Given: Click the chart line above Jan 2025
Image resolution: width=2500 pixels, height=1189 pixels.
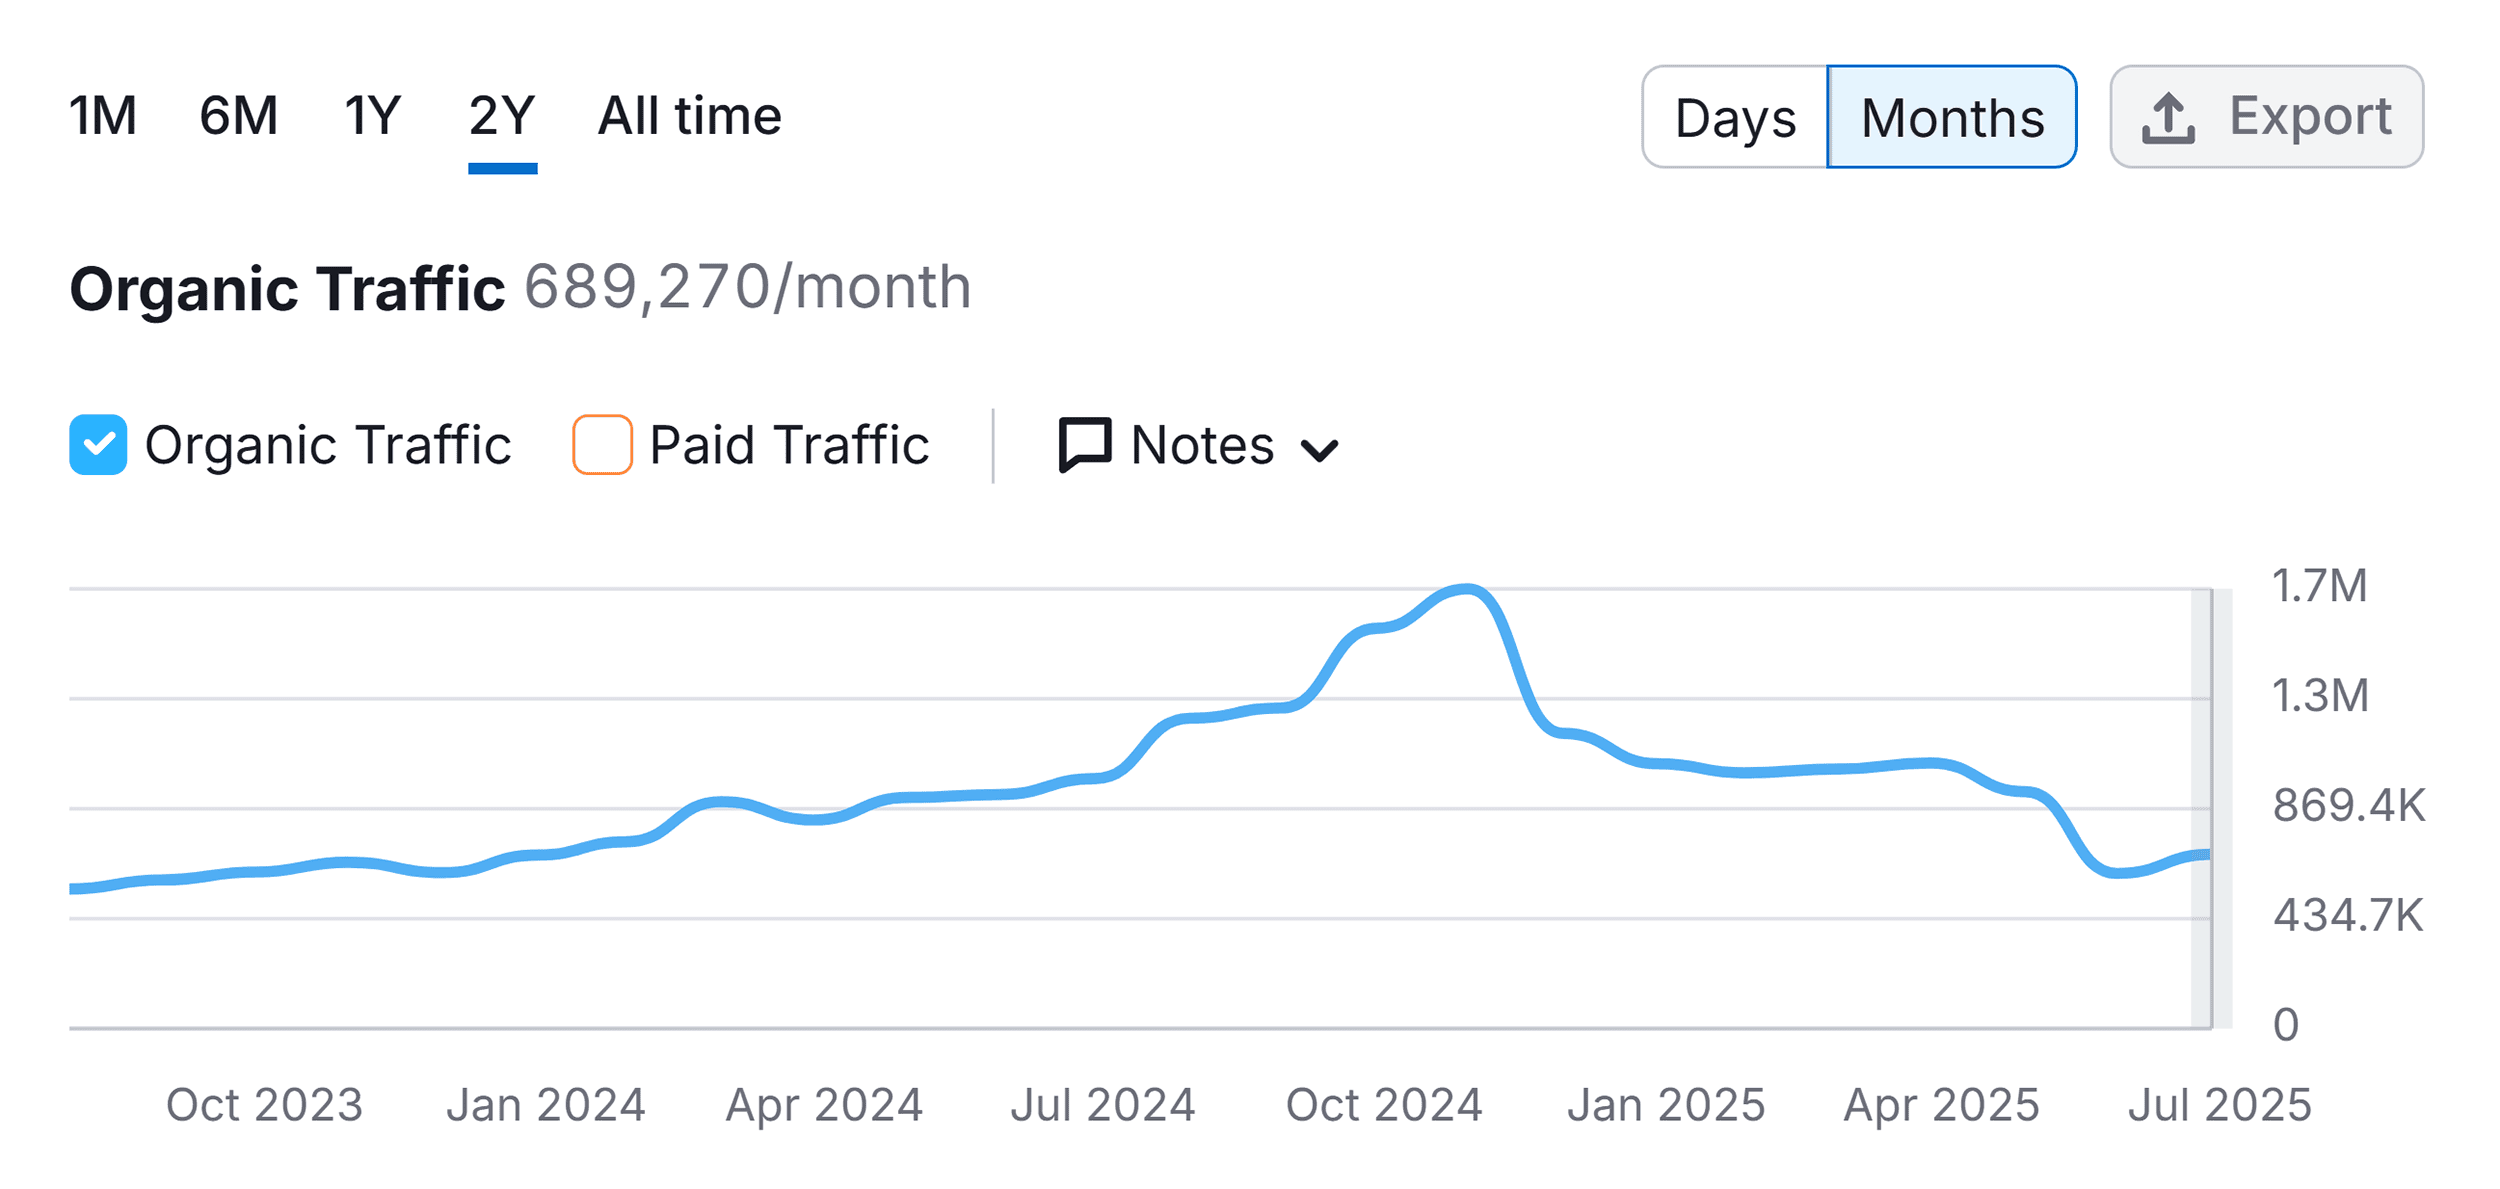Looking at the screenshot, I should 1665,764.
